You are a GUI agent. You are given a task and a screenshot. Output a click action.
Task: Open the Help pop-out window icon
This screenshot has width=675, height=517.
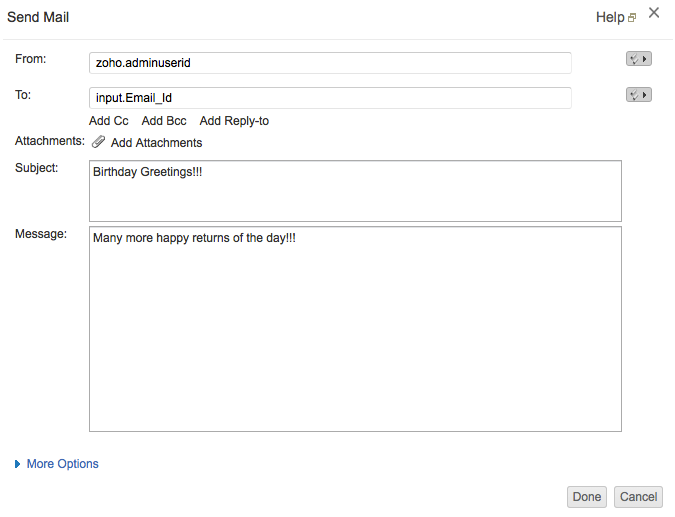[632, 18]
